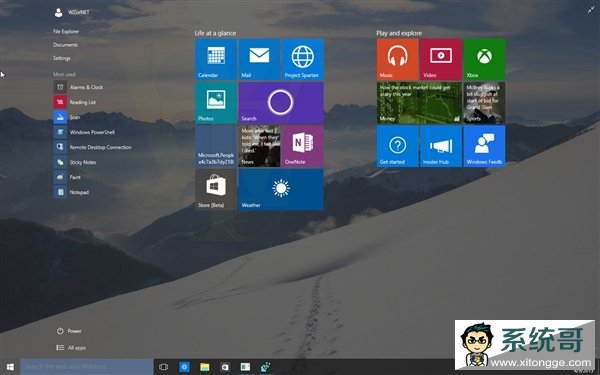This screenshot has height=375, width=600.
Task: Launch Reading List from Most used
Action: 75,102
